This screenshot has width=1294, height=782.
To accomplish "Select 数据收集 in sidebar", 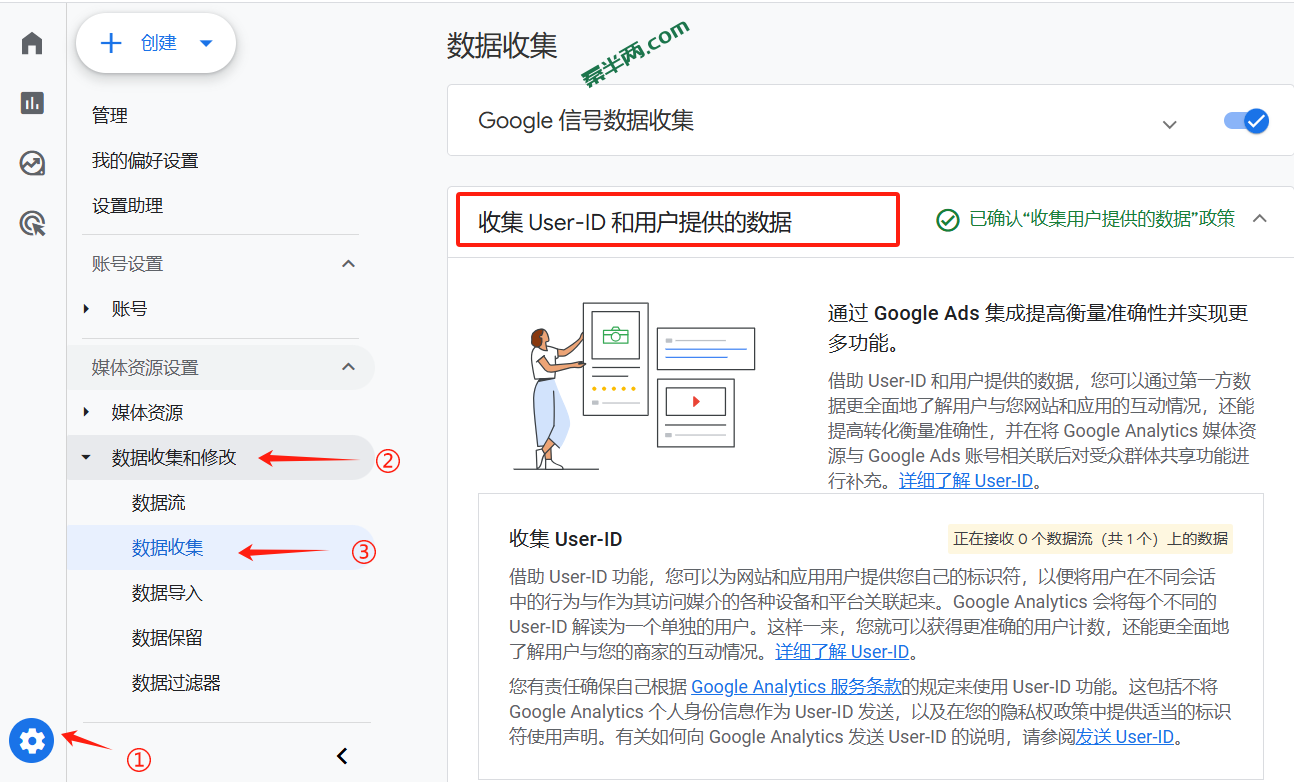I will point(168,548).
